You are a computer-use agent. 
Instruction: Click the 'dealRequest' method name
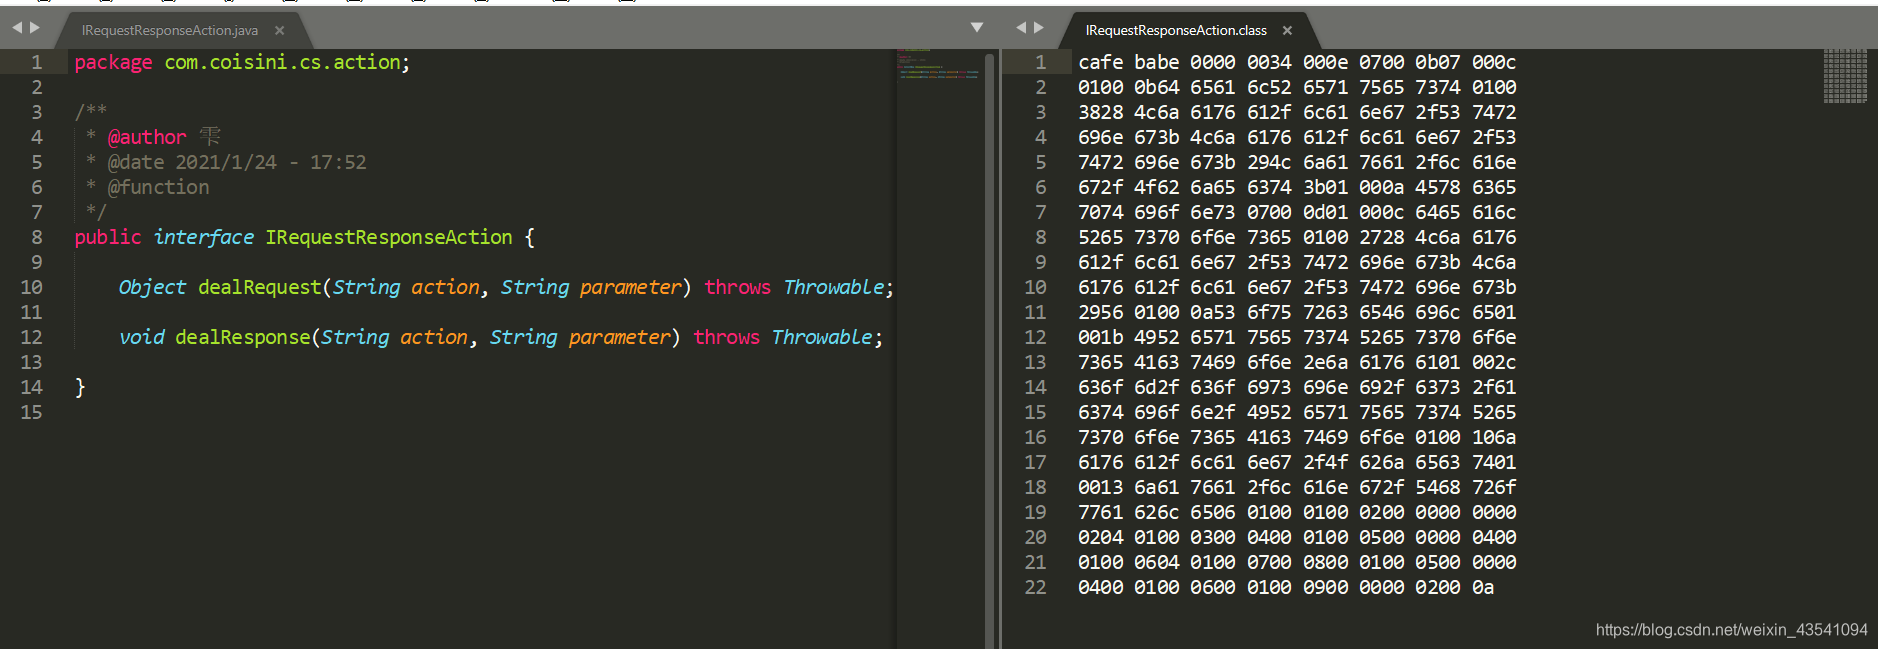(260, 287)
